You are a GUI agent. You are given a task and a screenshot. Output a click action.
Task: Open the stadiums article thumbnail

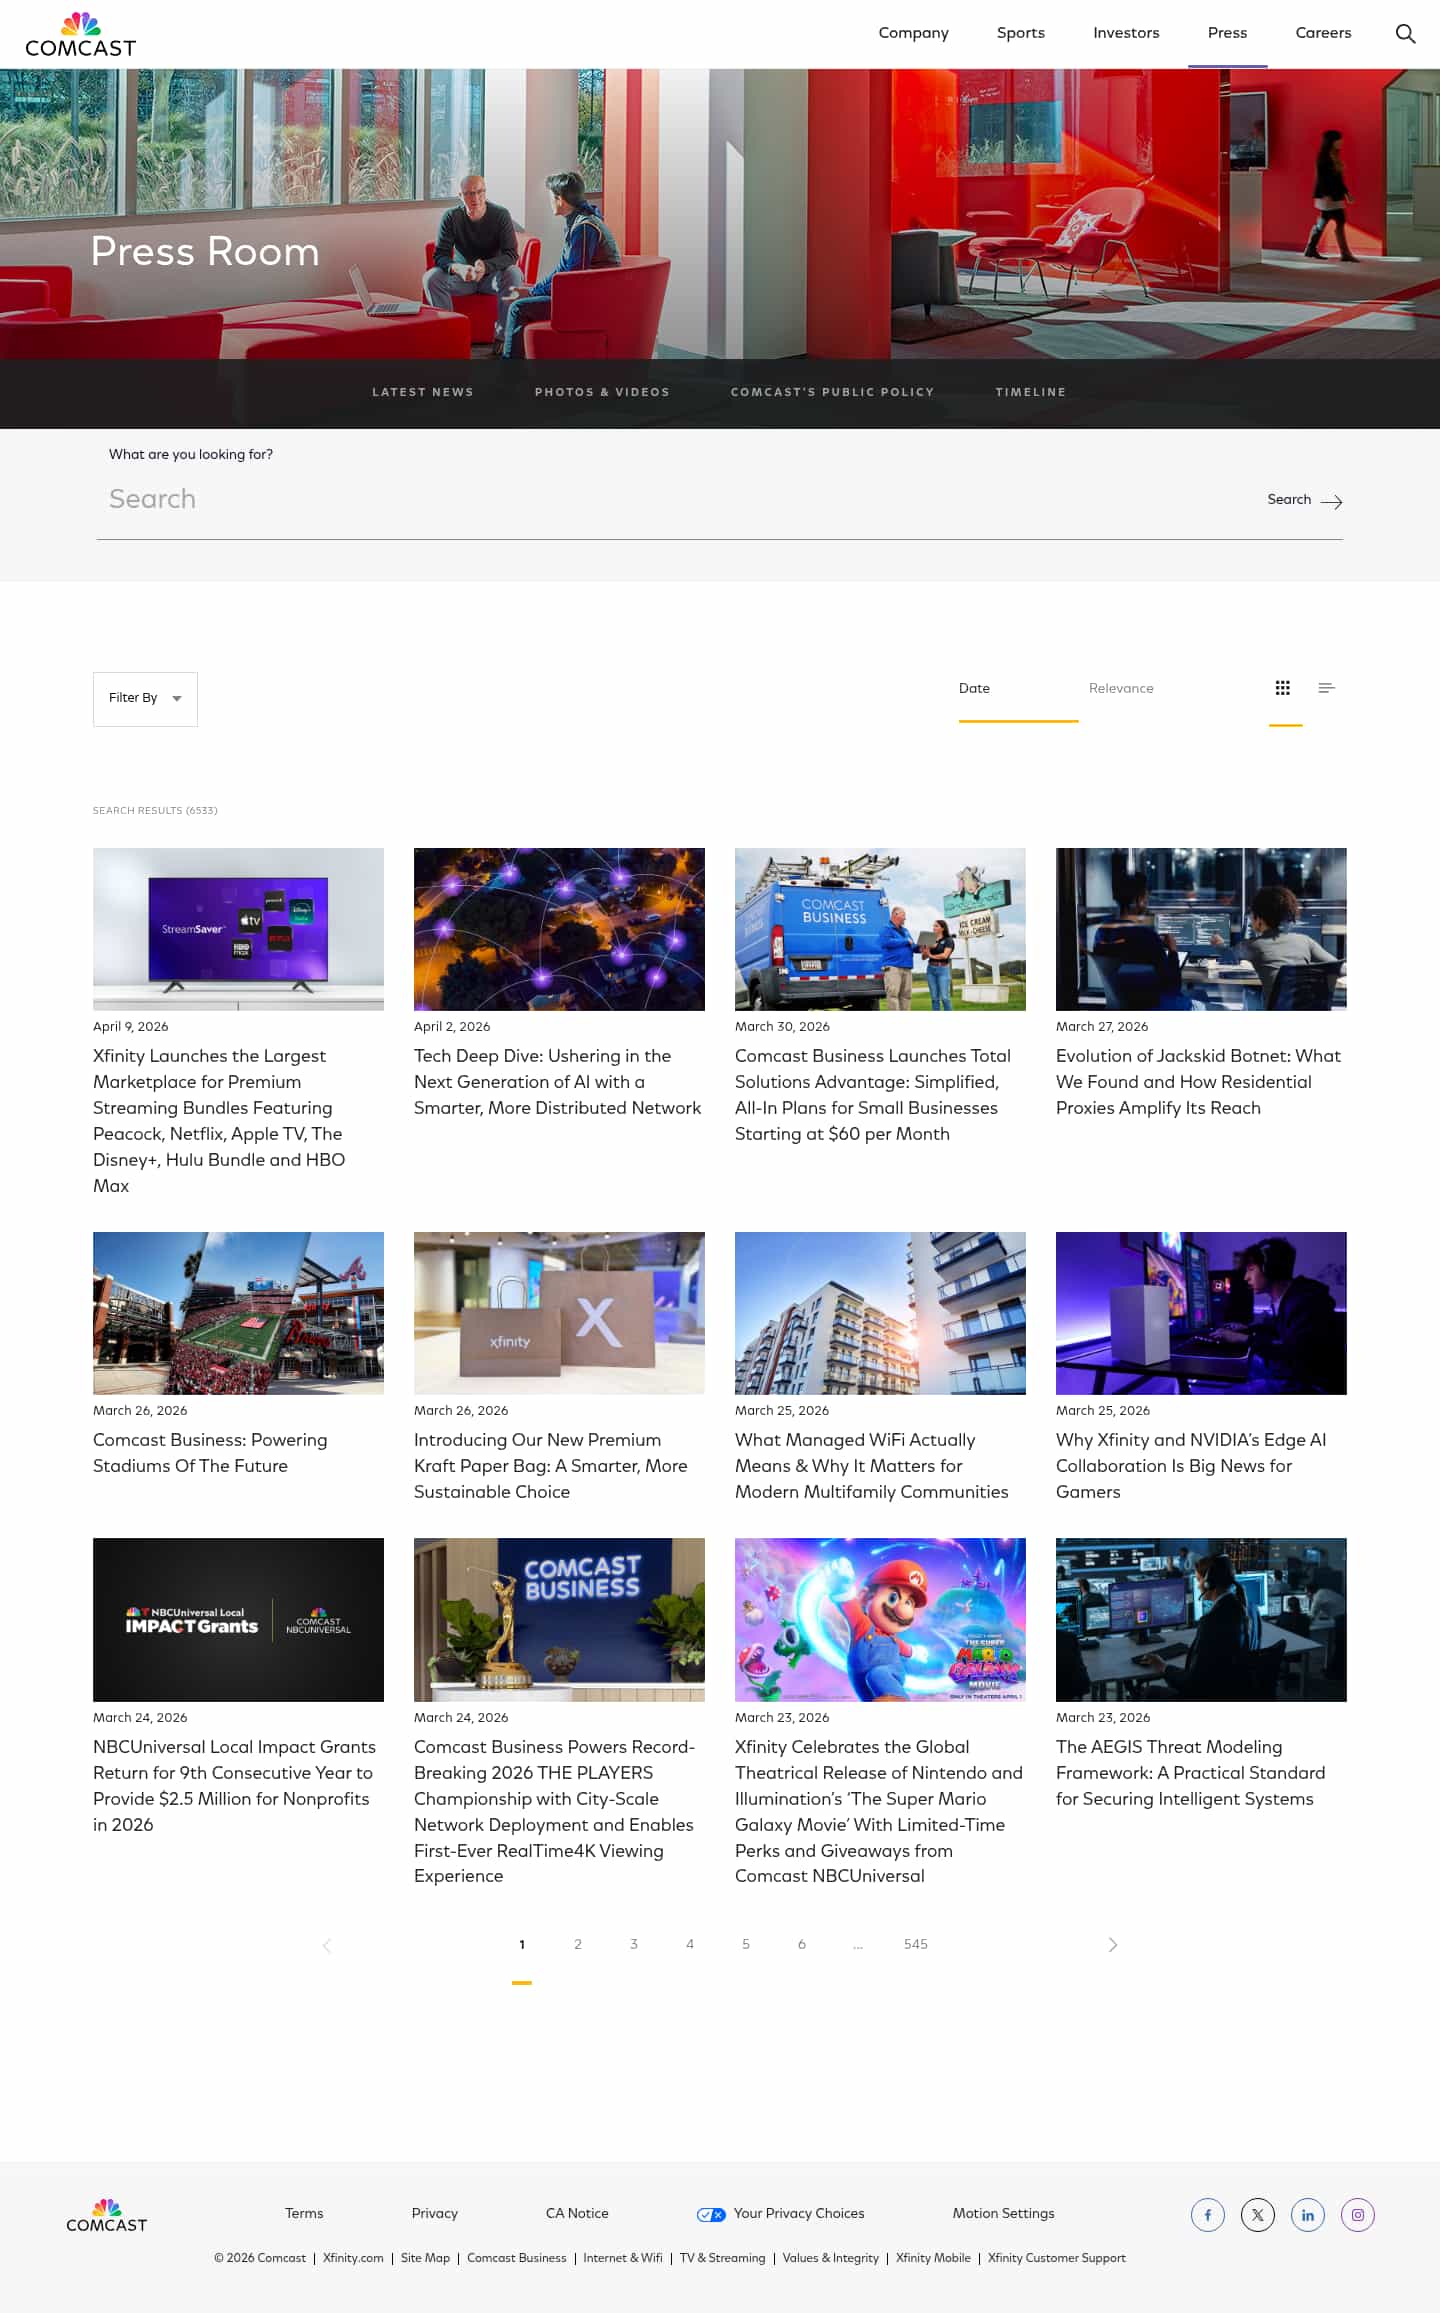click(238, 1313)
